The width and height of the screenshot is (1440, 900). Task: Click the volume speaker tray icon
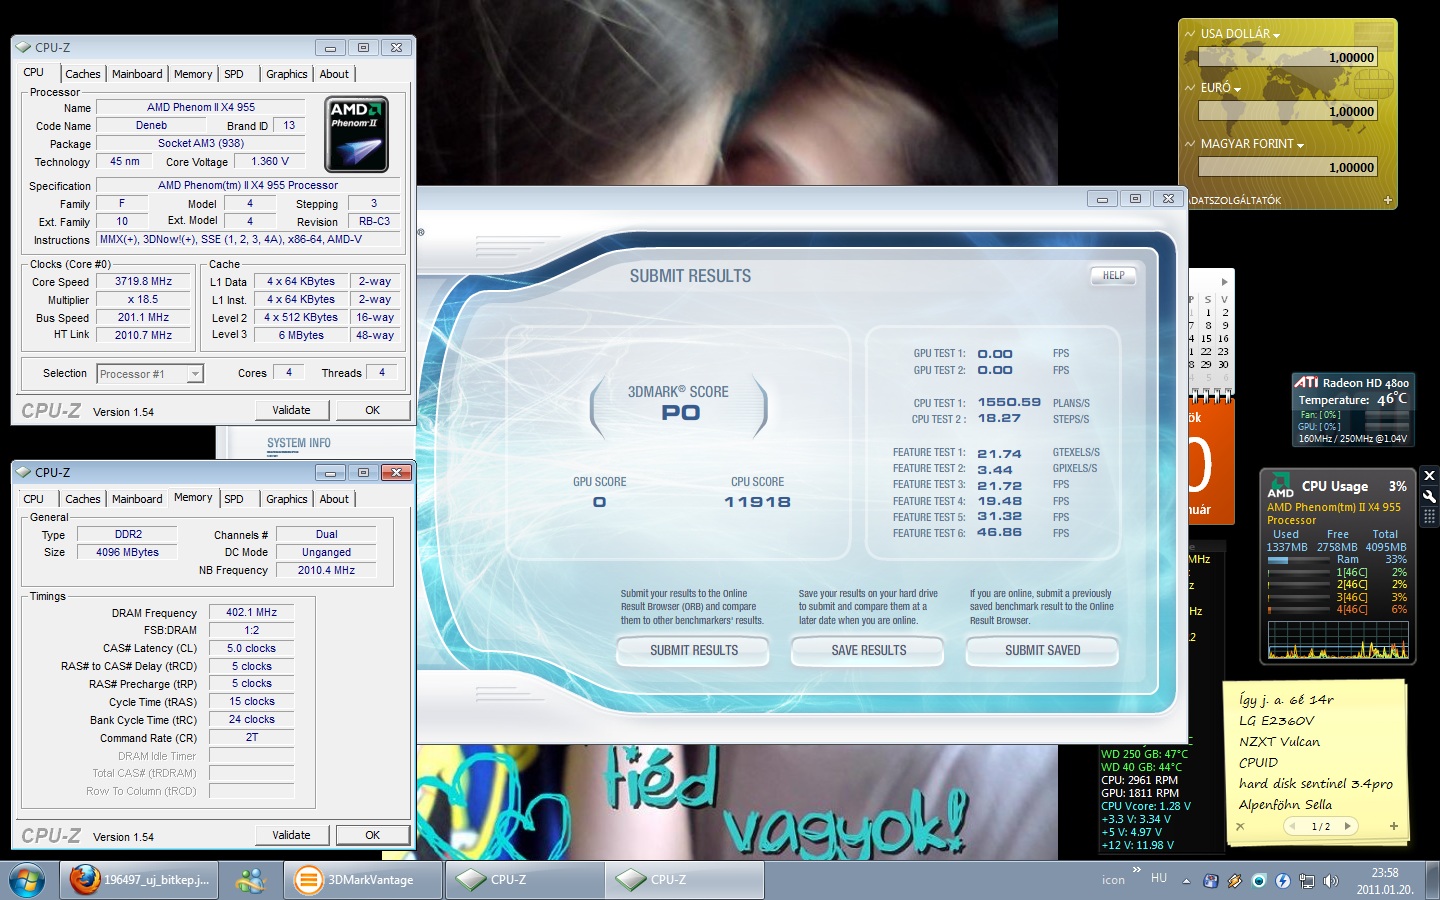pos(1330,881)
